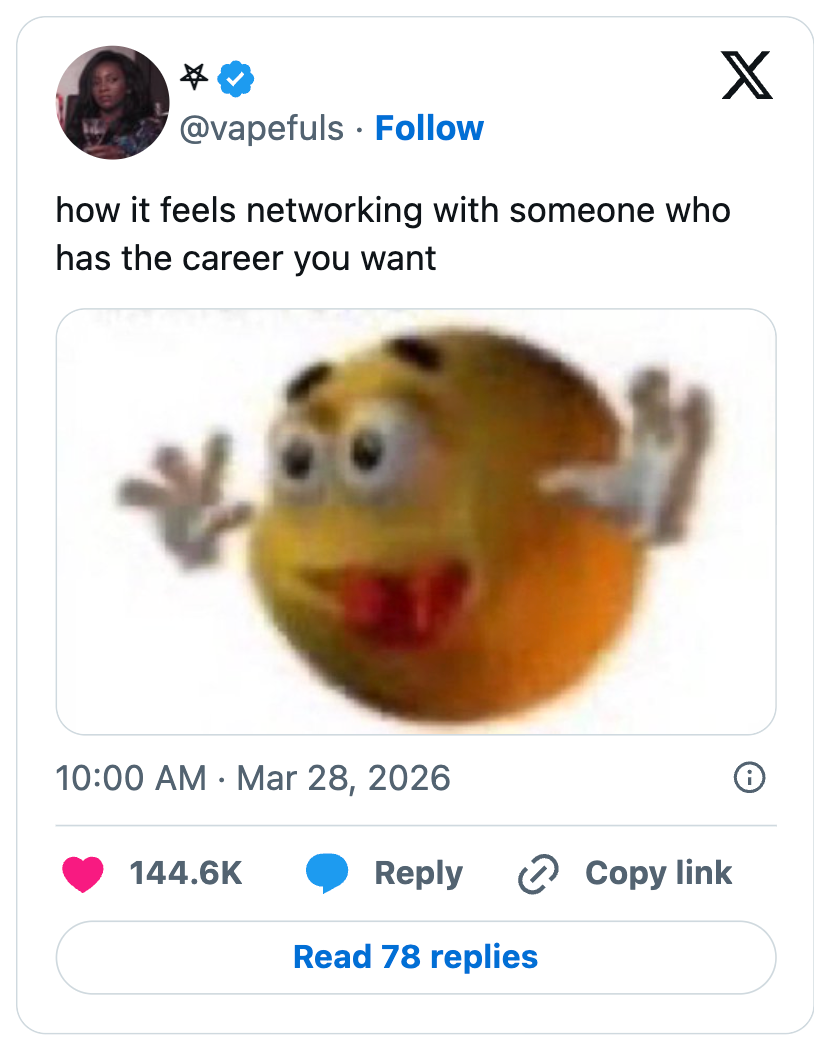Open @vapefuls profile picture

[112, 102]
